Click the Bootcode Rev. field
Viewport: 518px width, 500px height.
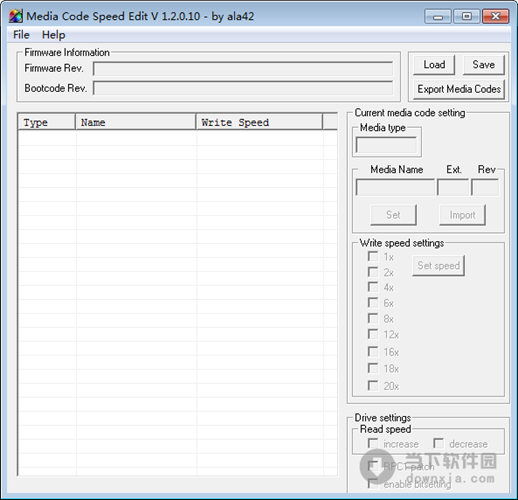[x=243, y=88]
